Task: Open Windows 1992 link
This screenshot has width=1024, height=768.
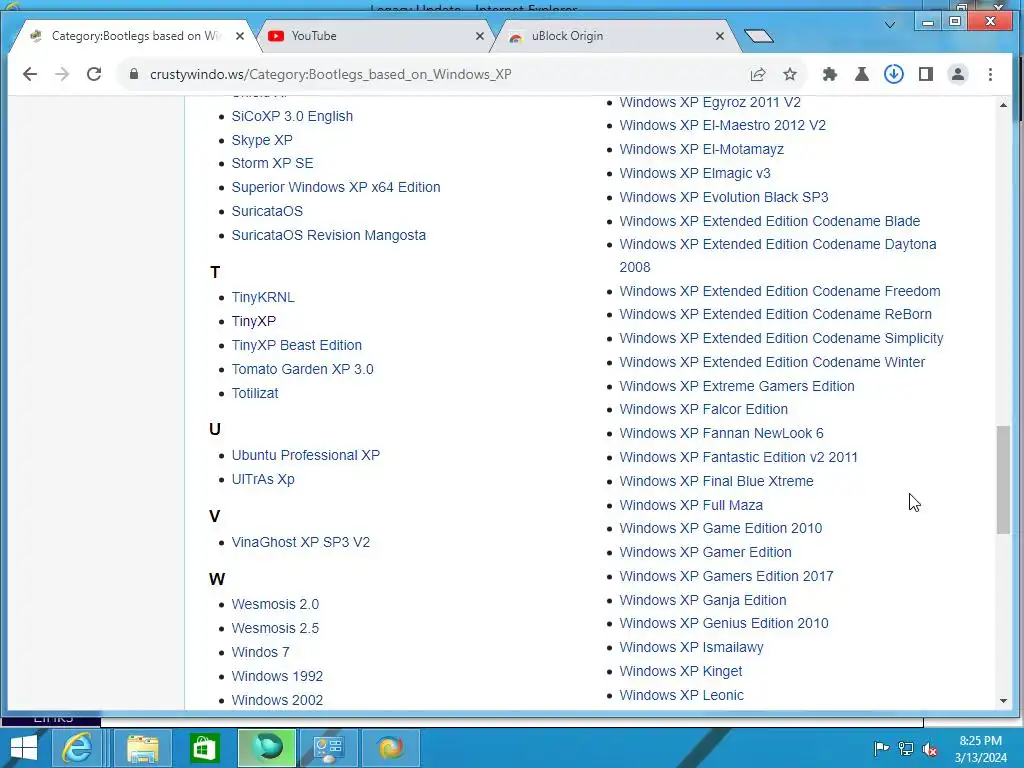Action: 277,676
